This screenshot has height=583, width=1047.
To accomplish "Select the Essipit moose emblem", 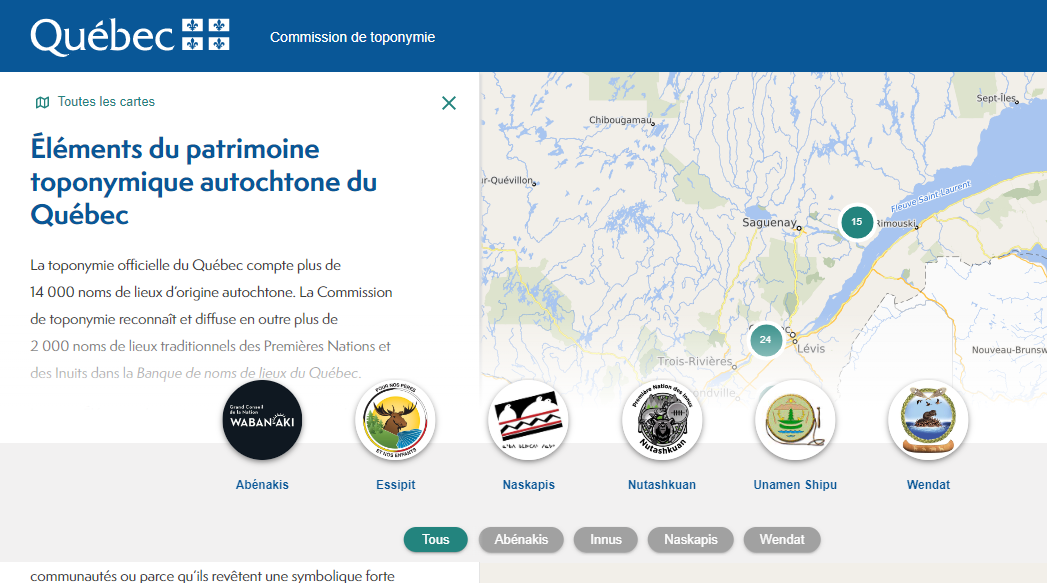I will (395, 421).
